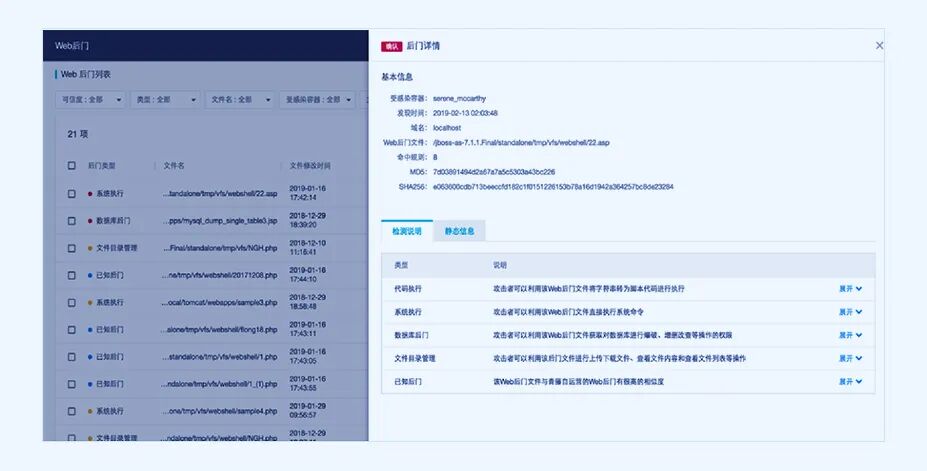Click the Web 后门列表 heading
This screenshot has height=471, width=927.
pos(86,74)
